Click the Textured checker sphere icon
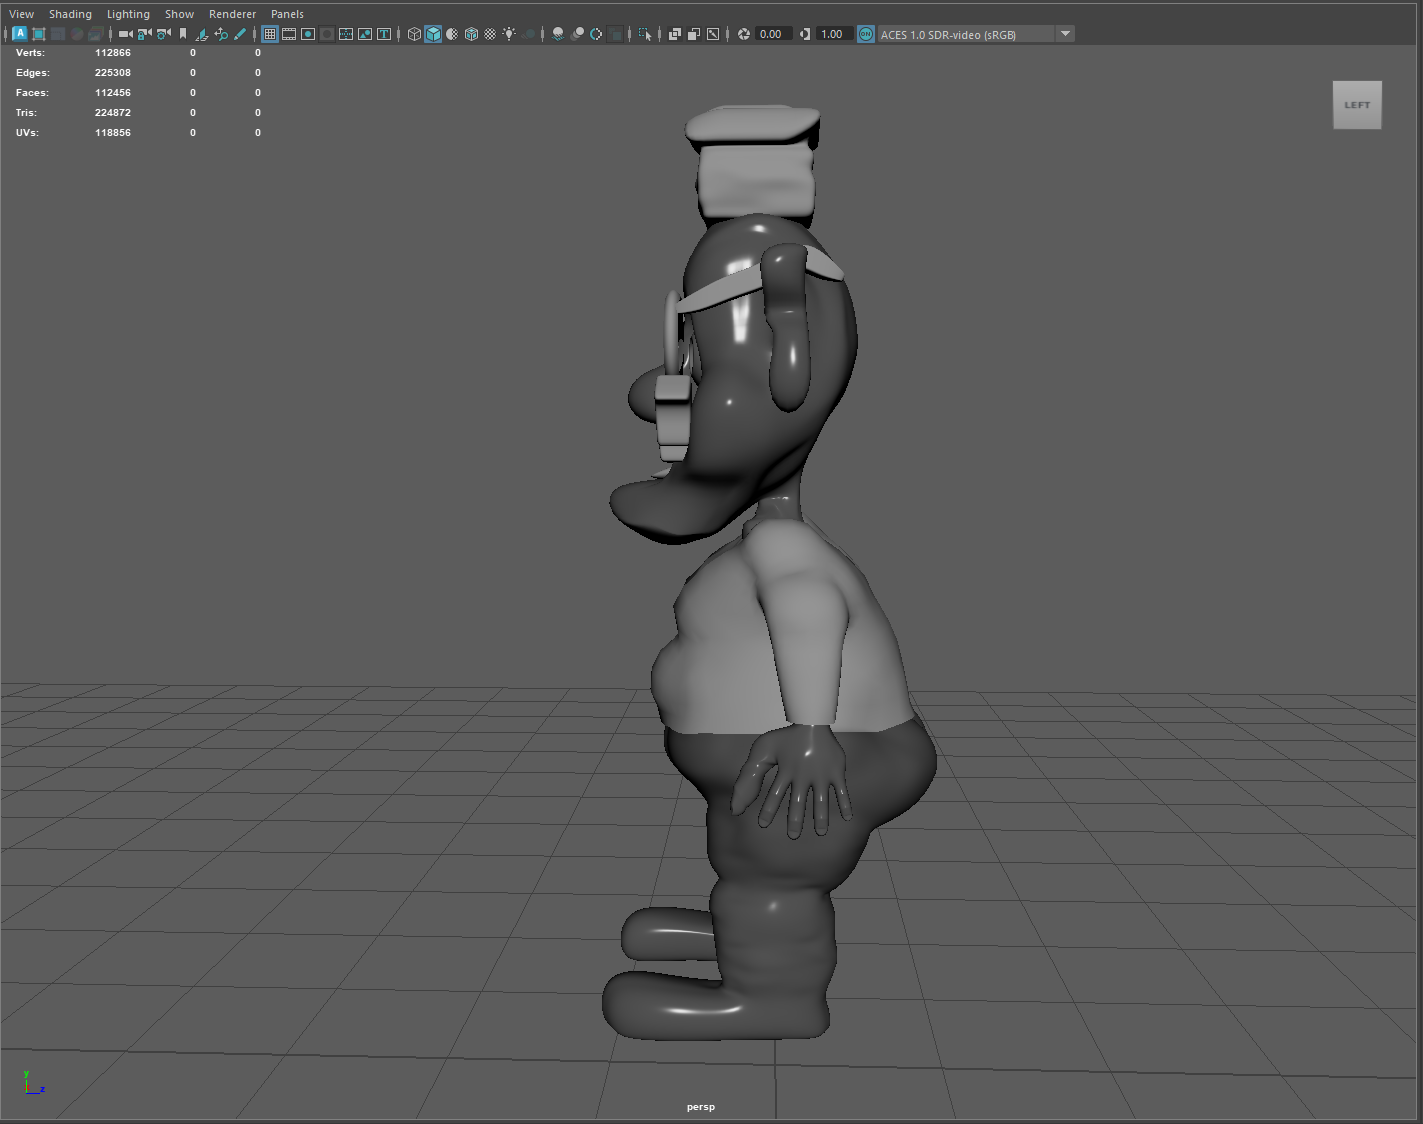Image resolution: width=1423 pixels, height=1124 pixels. 490,34
